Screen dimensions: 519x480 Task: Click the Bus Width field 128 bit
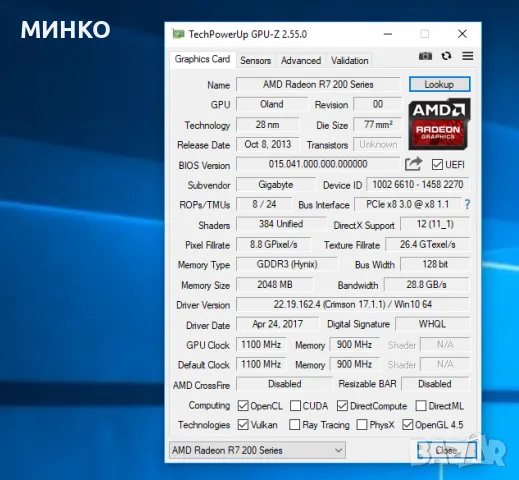(x=435, y=264)
